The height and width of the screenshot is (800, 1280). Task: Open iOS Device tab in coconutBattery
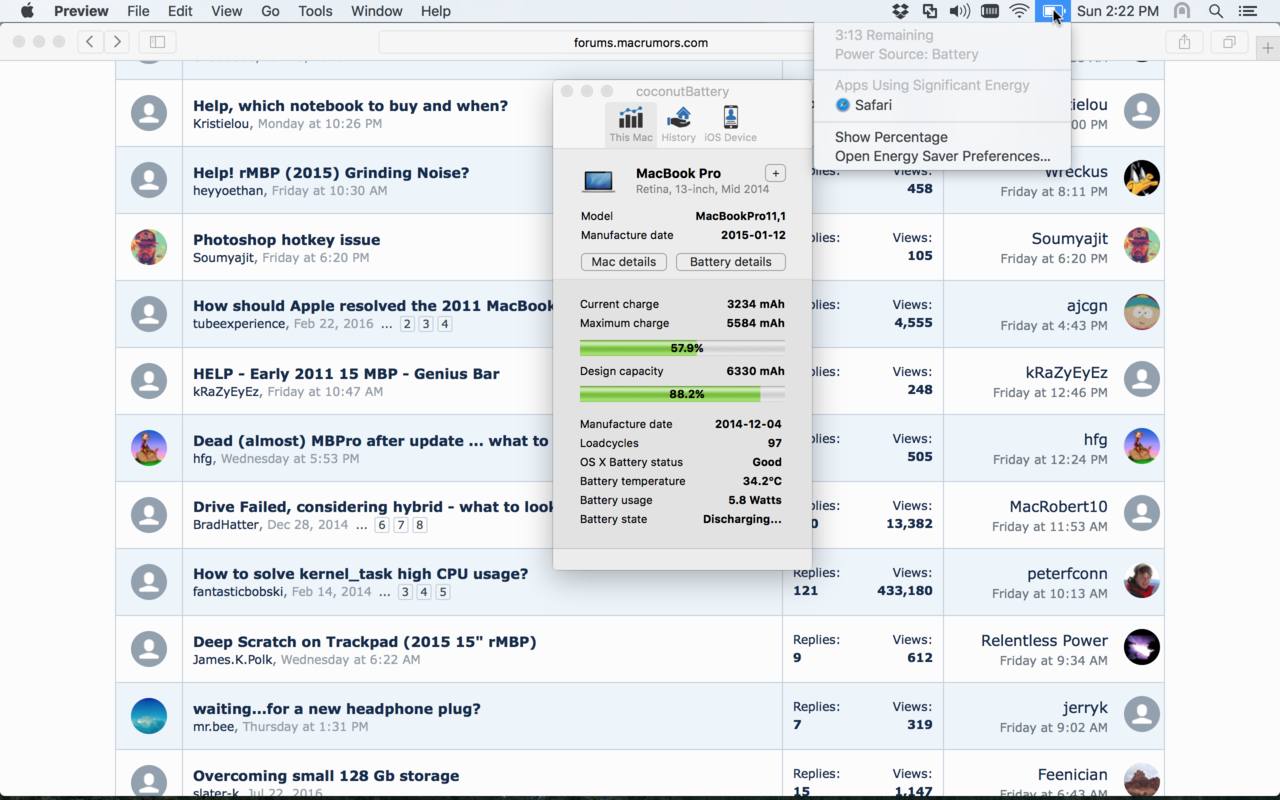730,124
